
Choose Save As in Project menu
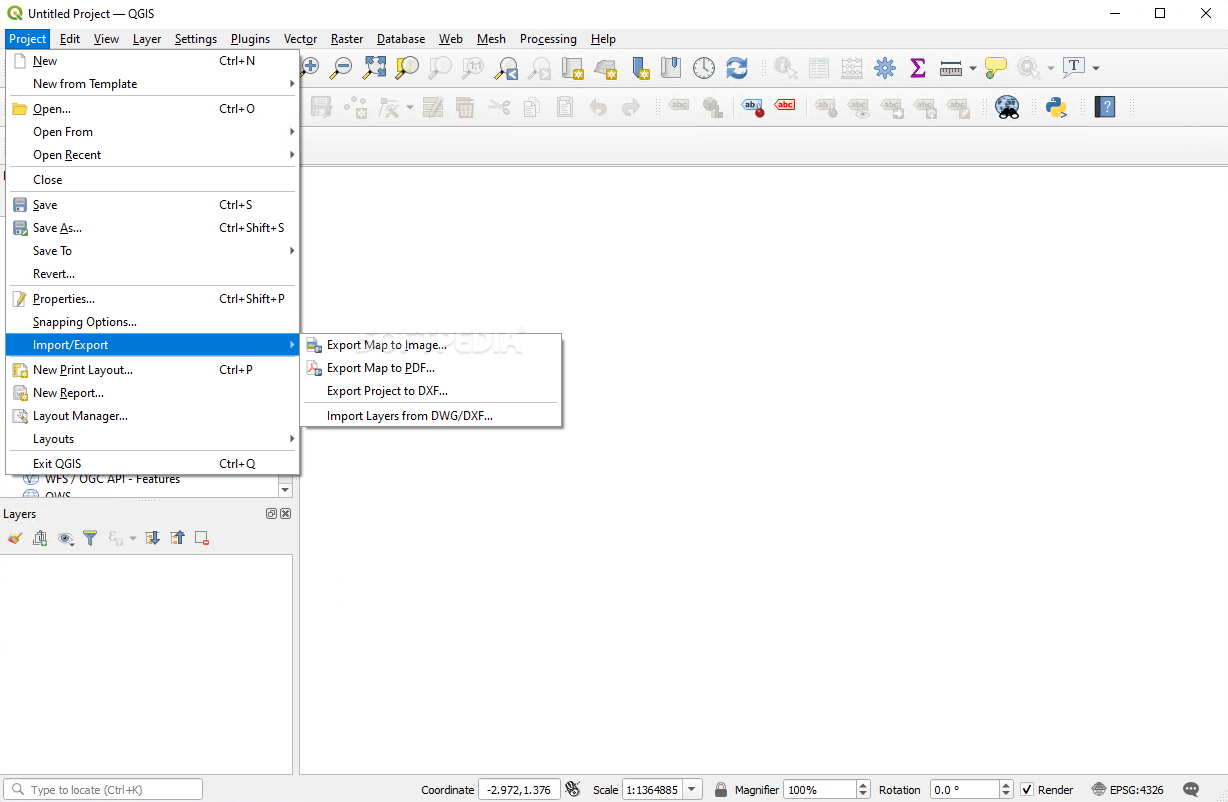tap(154, 228)
